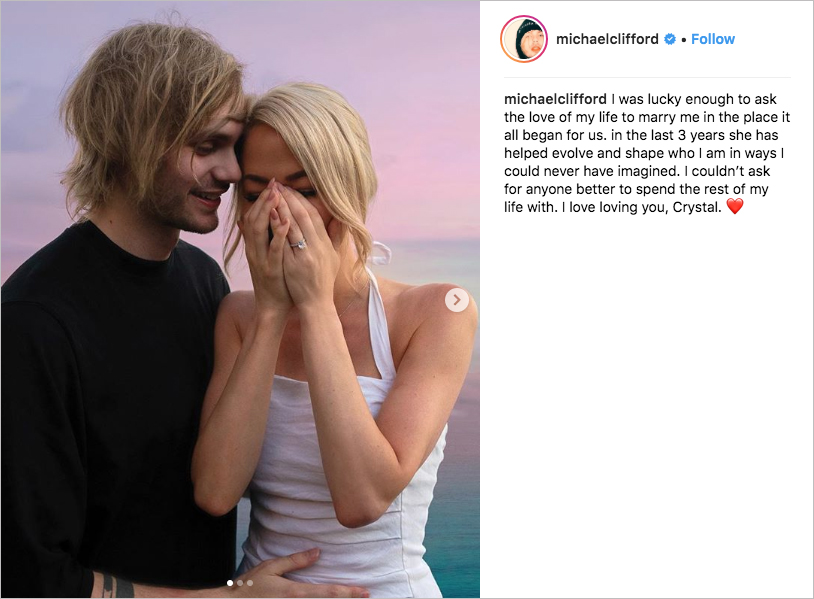Select the first carousel indicator dot

[x=230, y=583]
